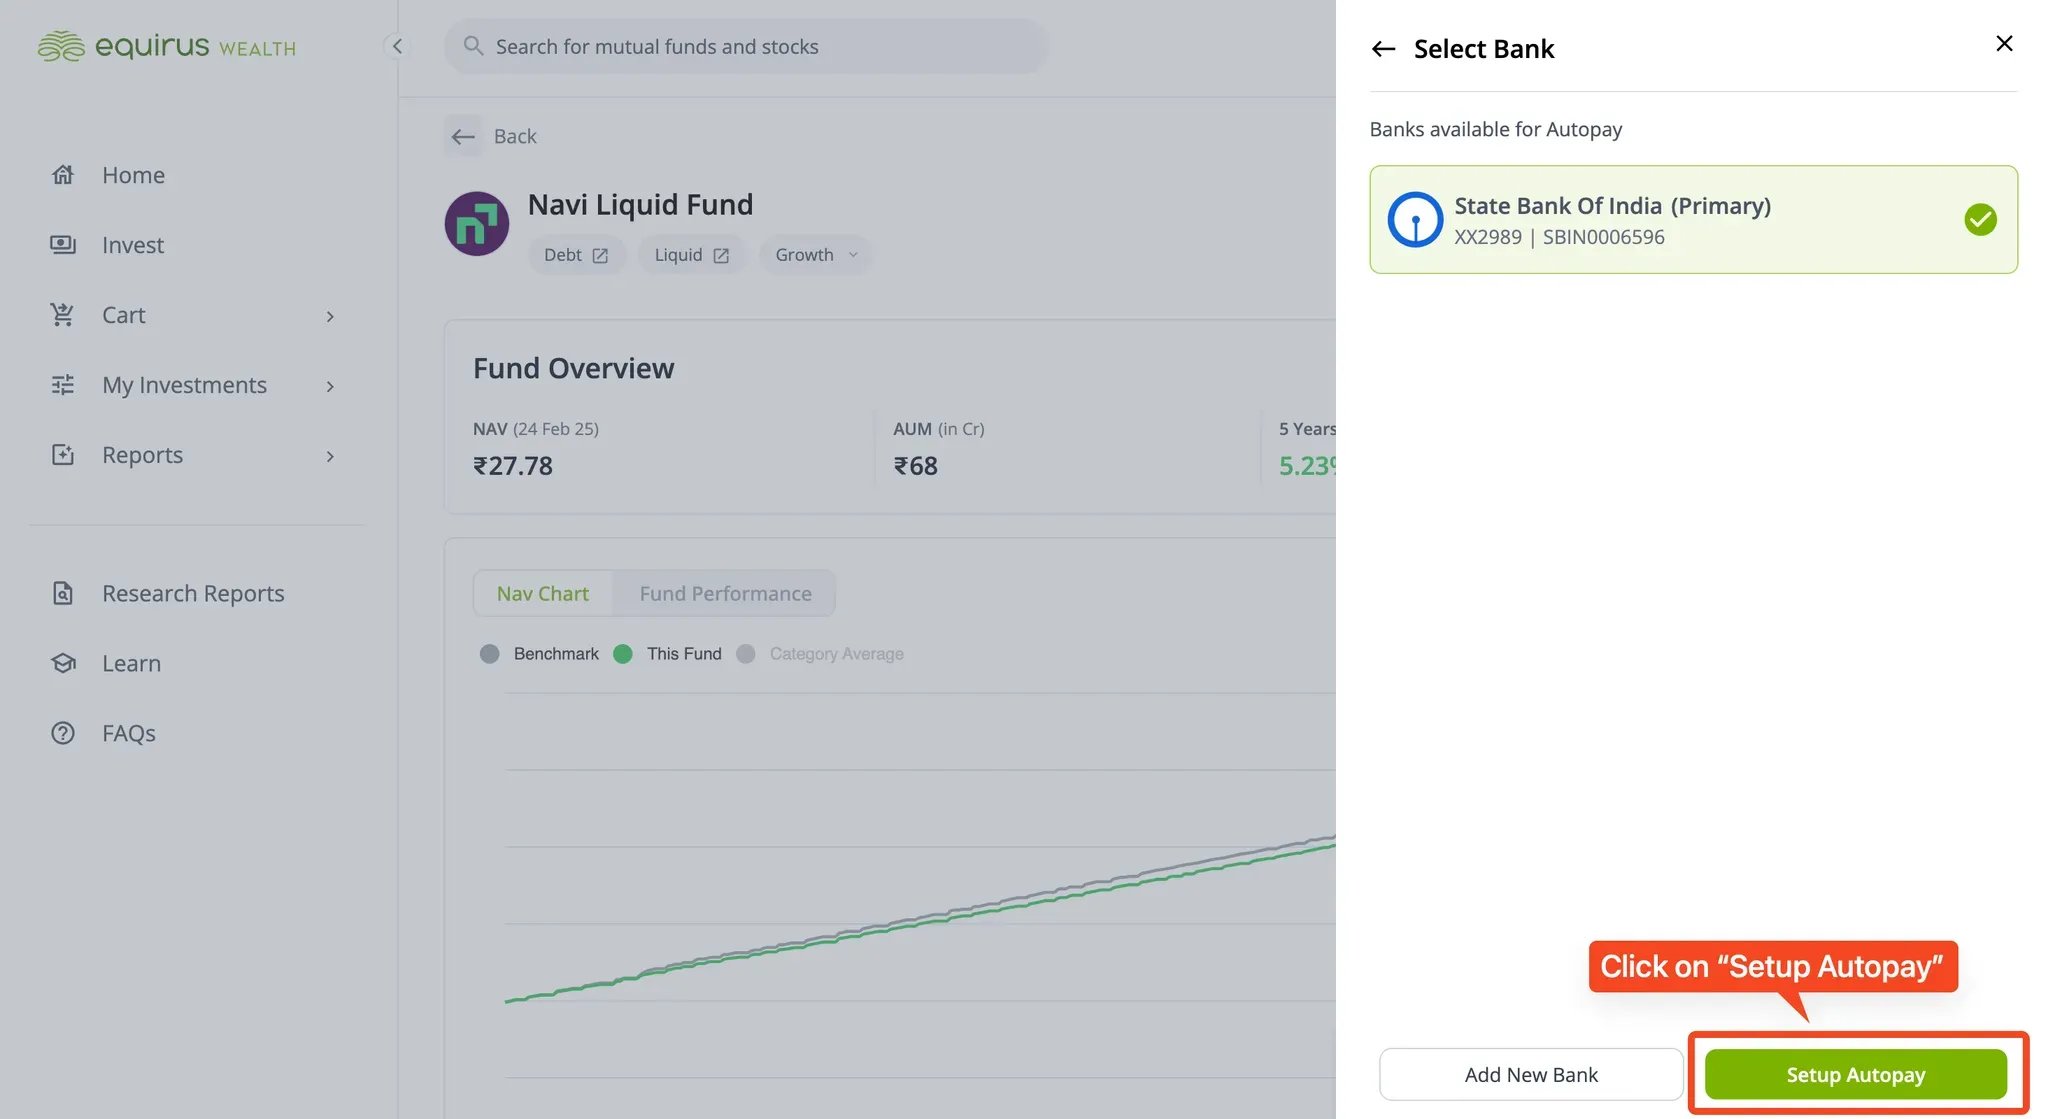Click the back arrow beside Select Bank

coord(1383,49)
